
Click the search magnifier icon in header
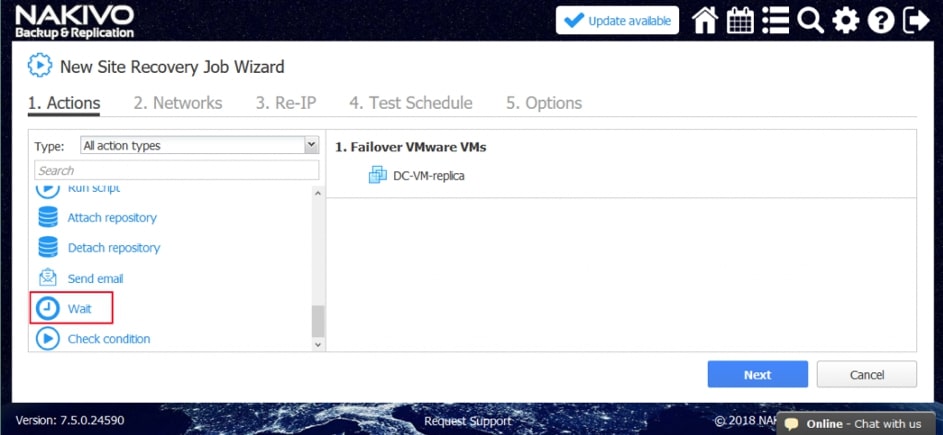(x=810, y=21)
